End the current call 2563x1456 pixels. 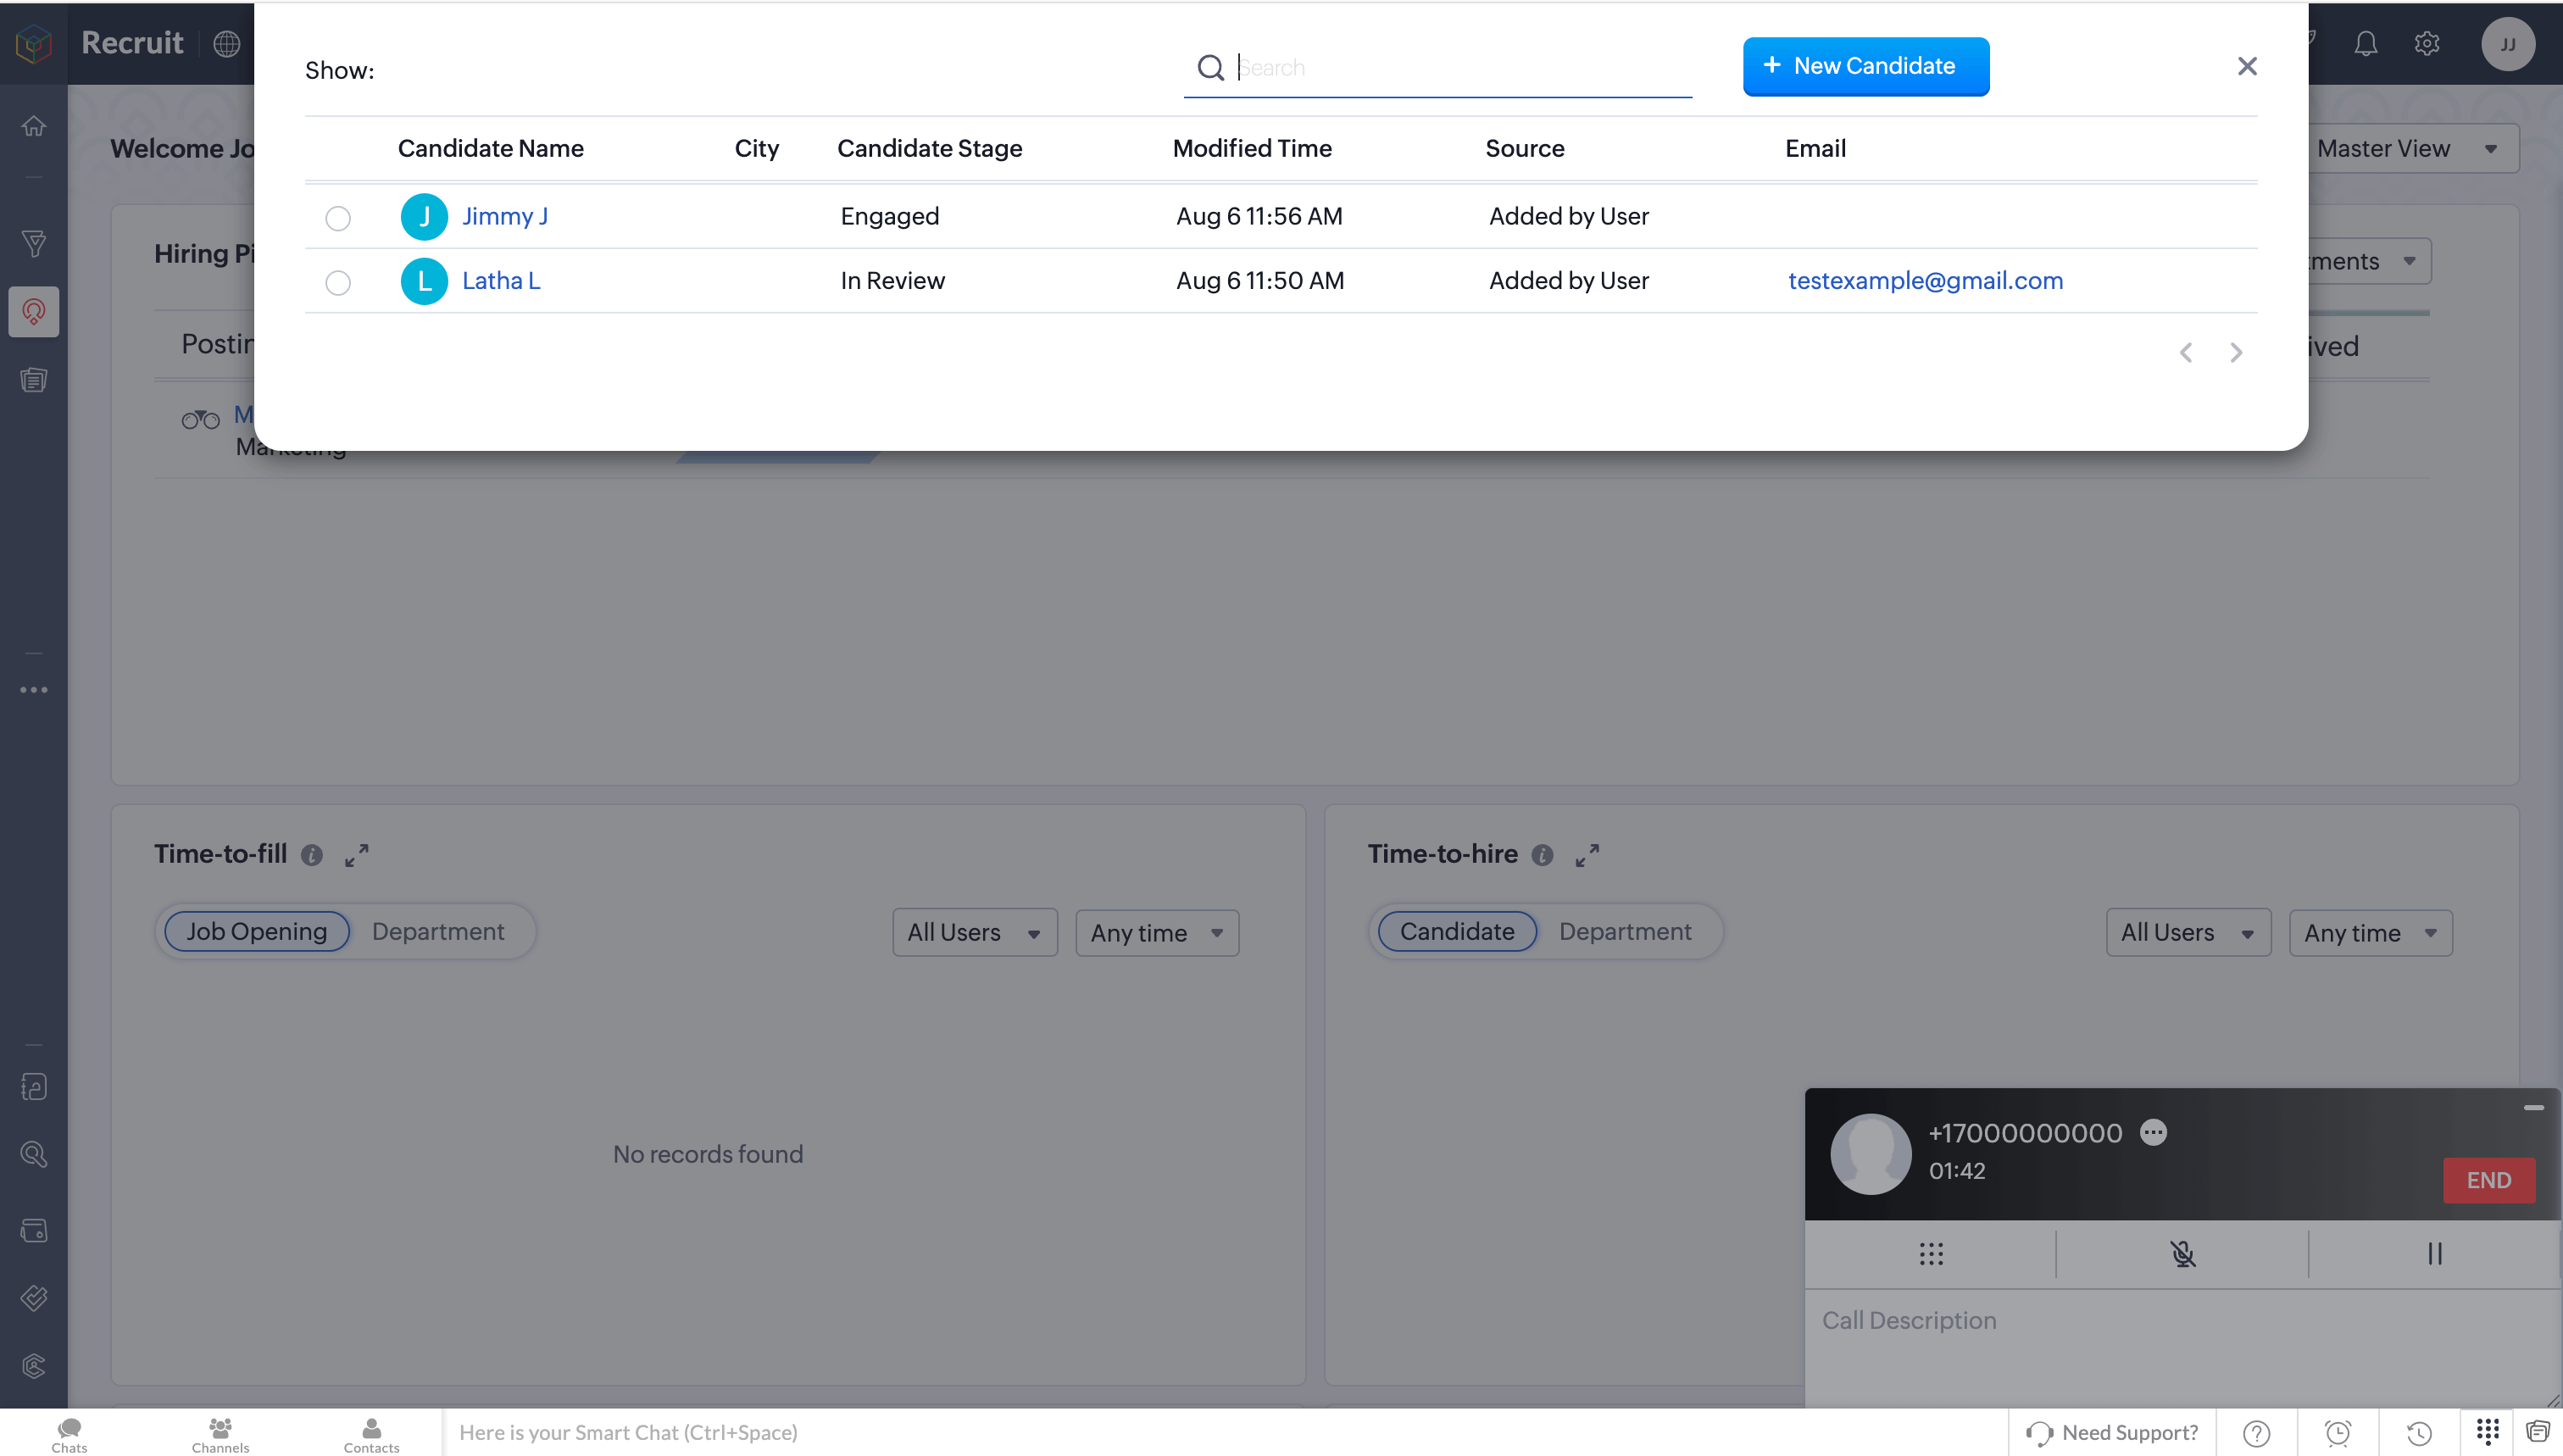[2488, 1180]
